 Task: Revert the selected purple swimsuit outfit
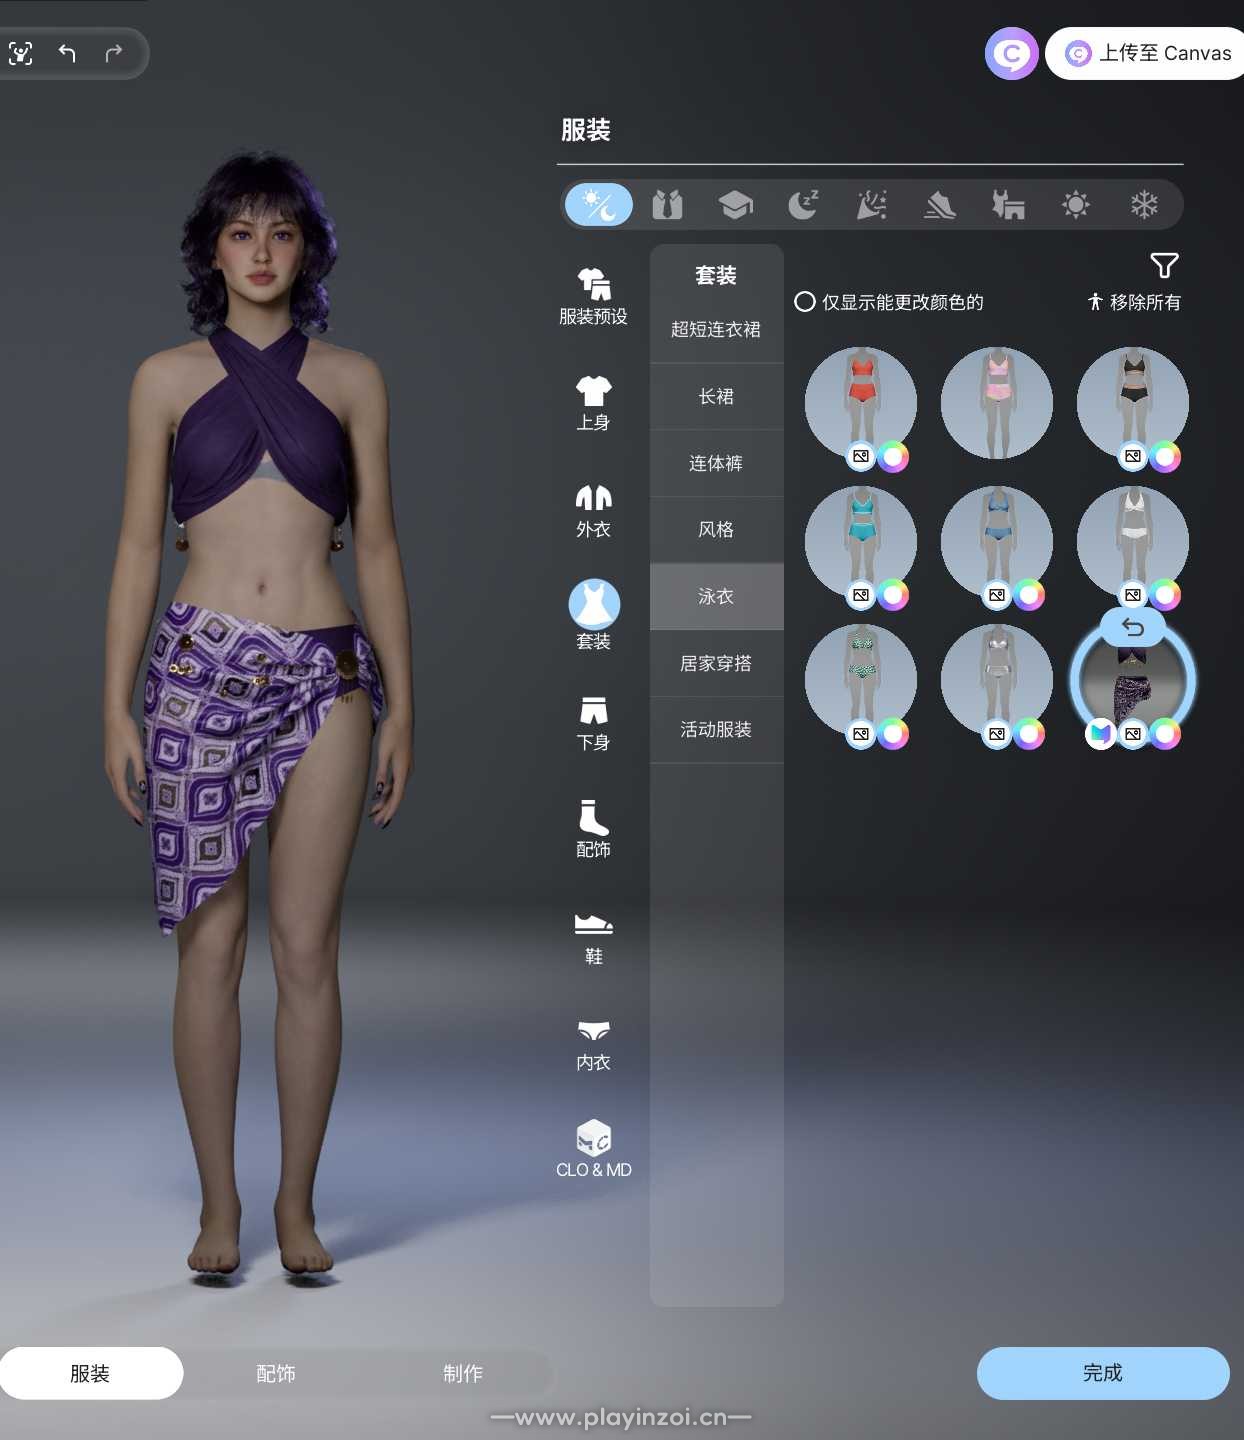1132,628
